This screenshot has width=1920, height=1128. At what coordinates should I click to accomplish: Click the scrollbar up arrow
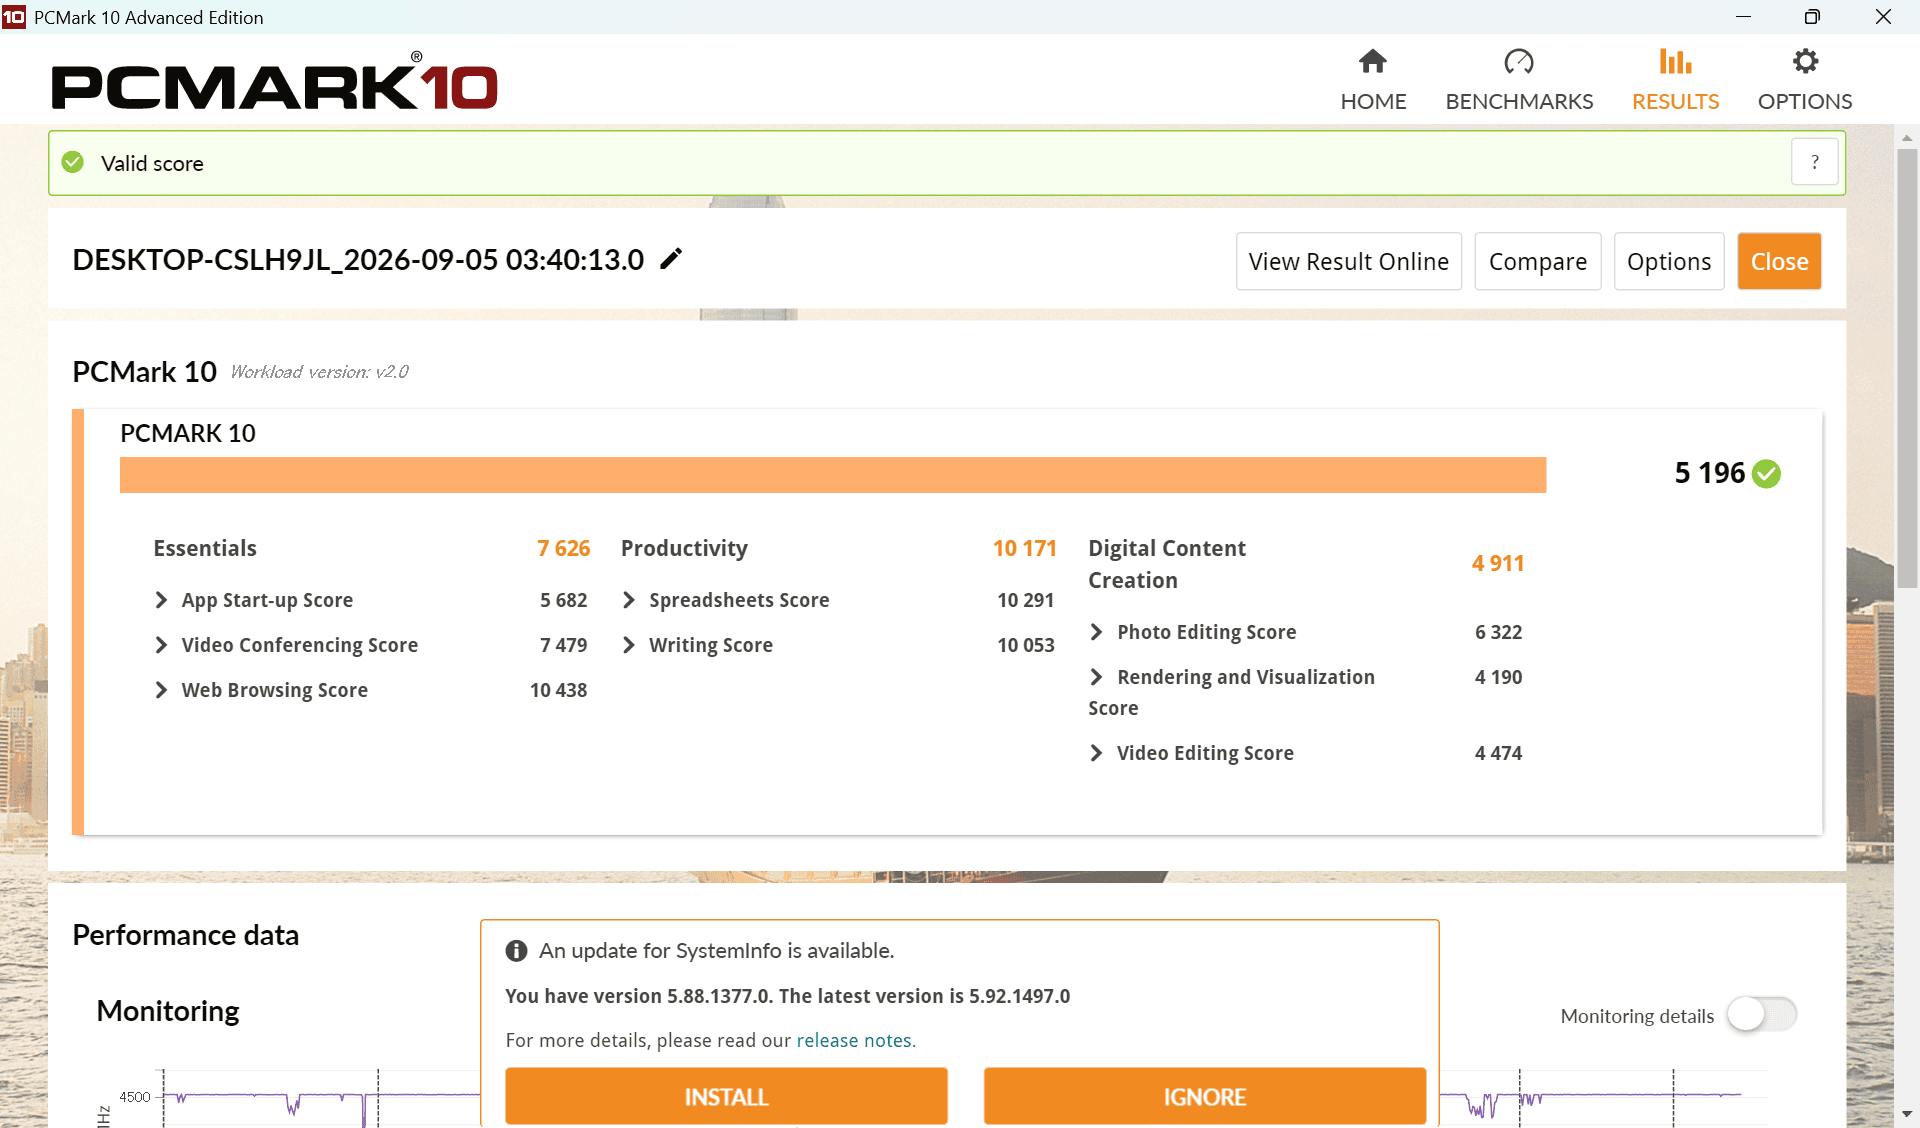click(1907, 138)
